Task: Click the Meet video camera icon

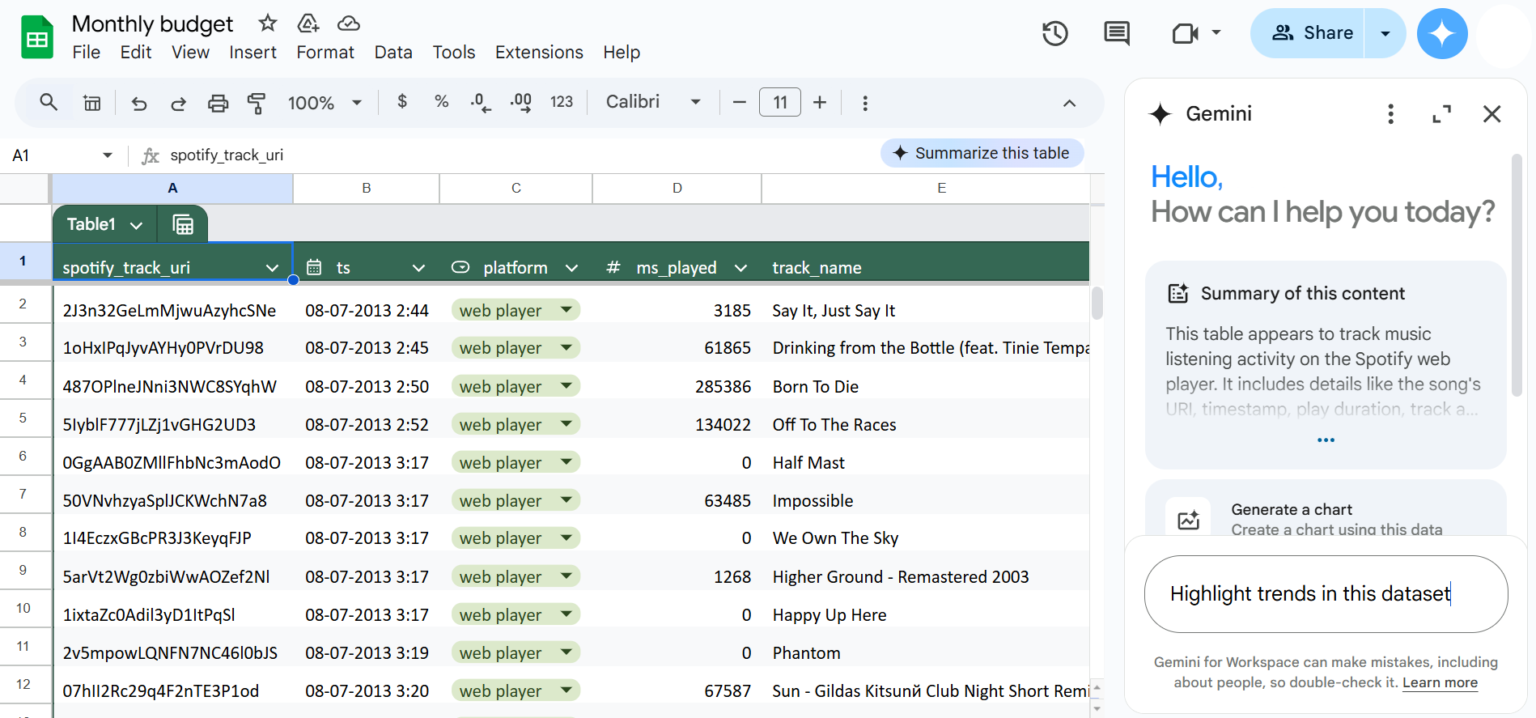Action: tap(1184, 33)
